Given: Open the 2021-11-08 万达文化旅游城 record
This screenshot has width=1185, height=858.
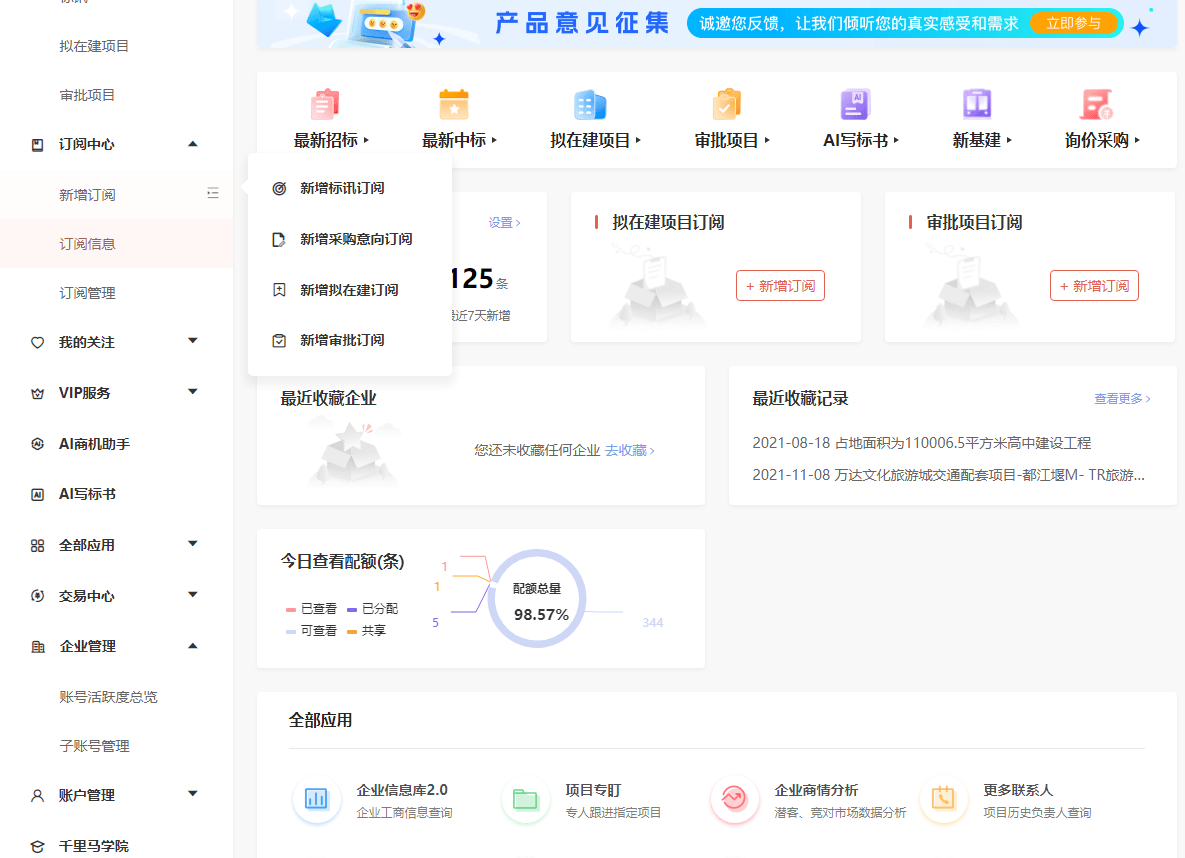Looking at the screenshot, I should pos(948,475).
